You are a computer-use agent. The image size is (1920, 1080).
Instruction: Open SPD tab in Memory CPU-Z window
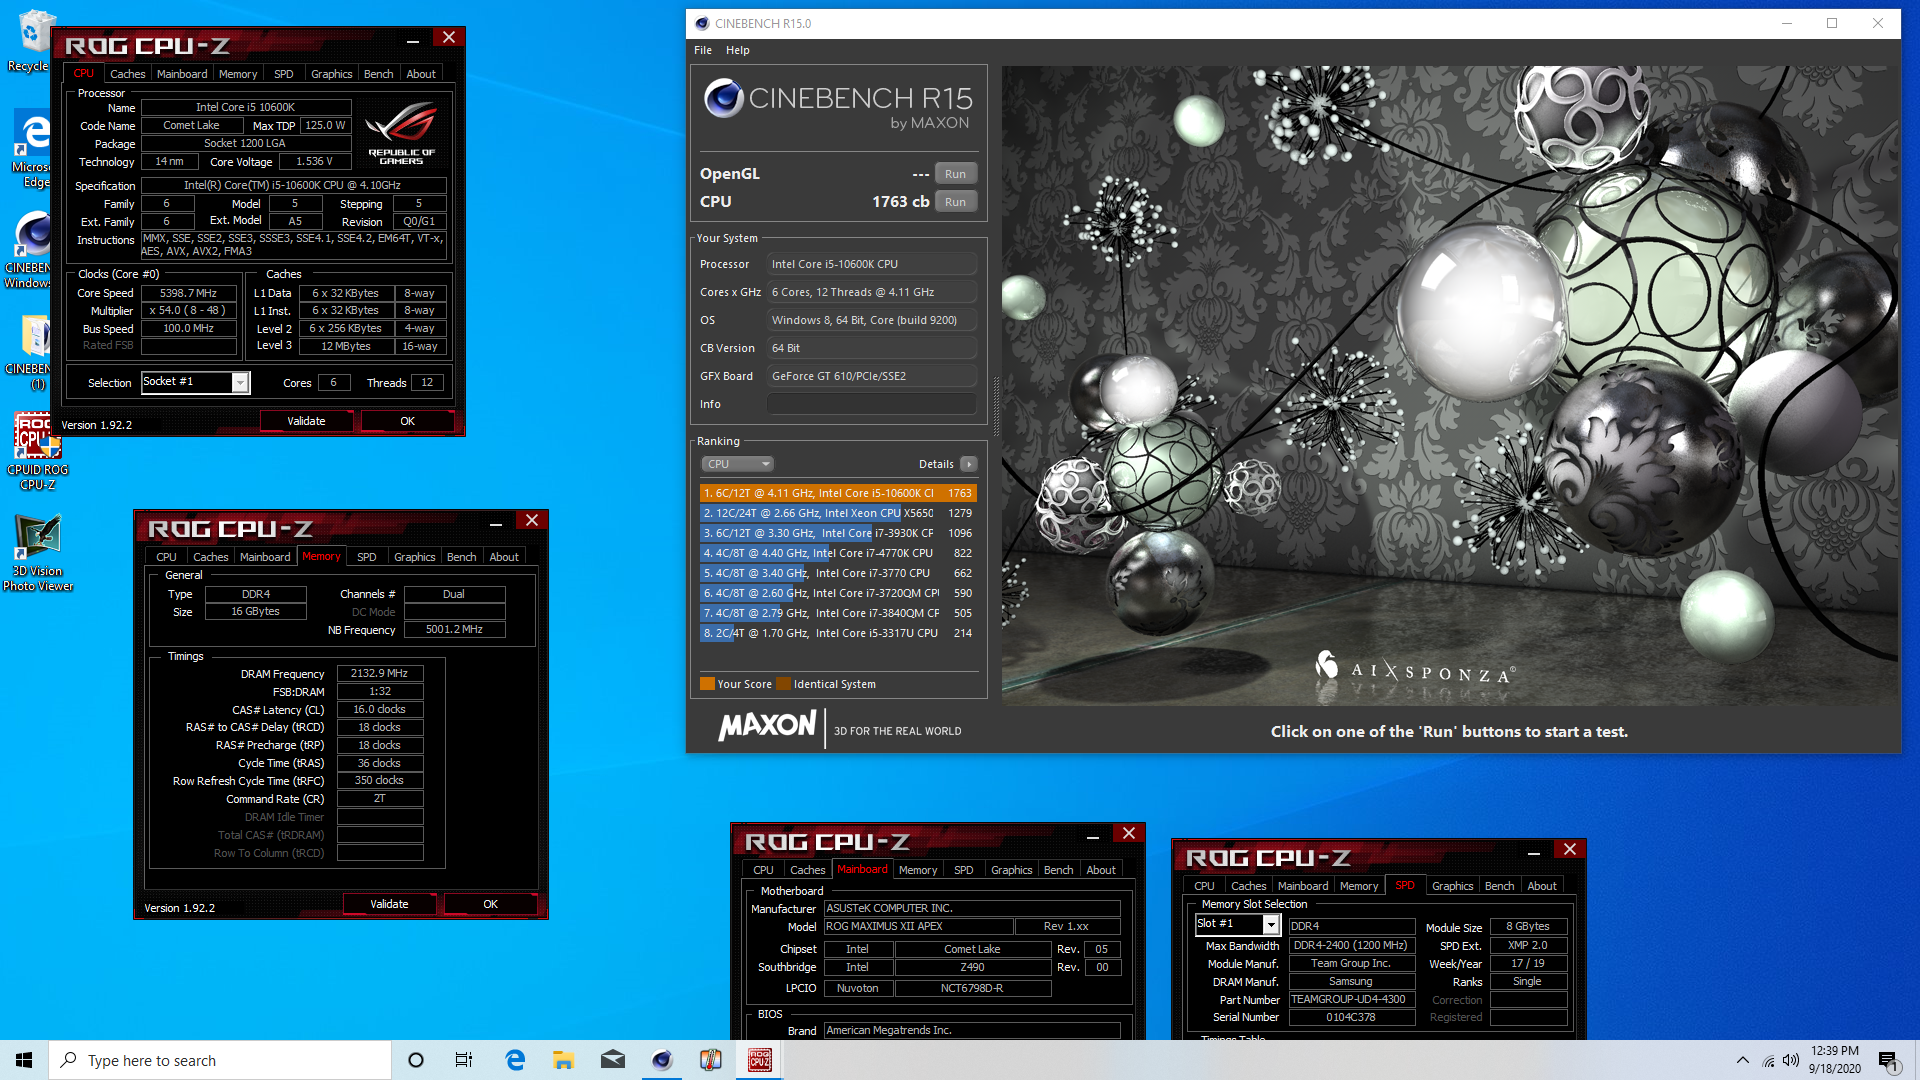[367, 557]
